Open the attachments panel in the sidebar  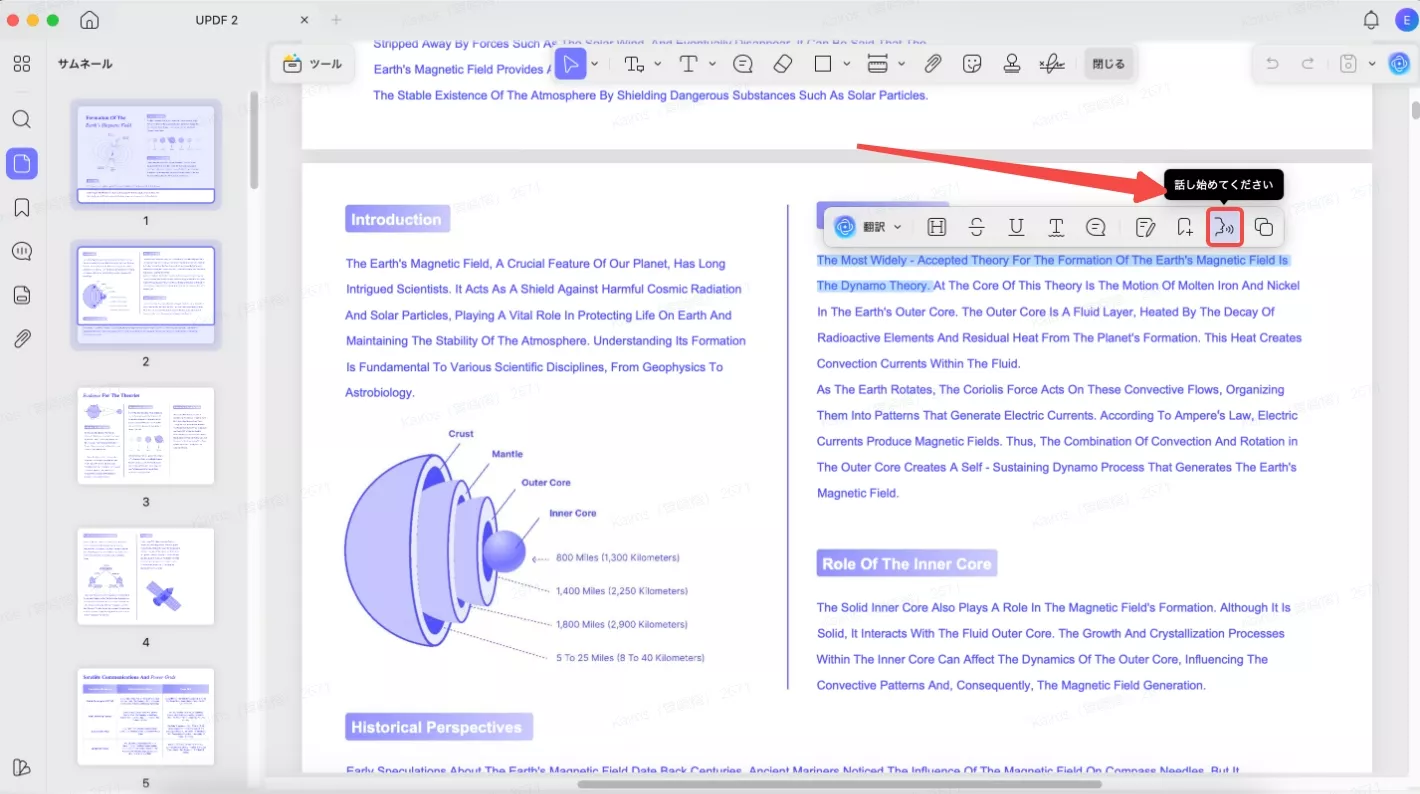coord(22,339)
